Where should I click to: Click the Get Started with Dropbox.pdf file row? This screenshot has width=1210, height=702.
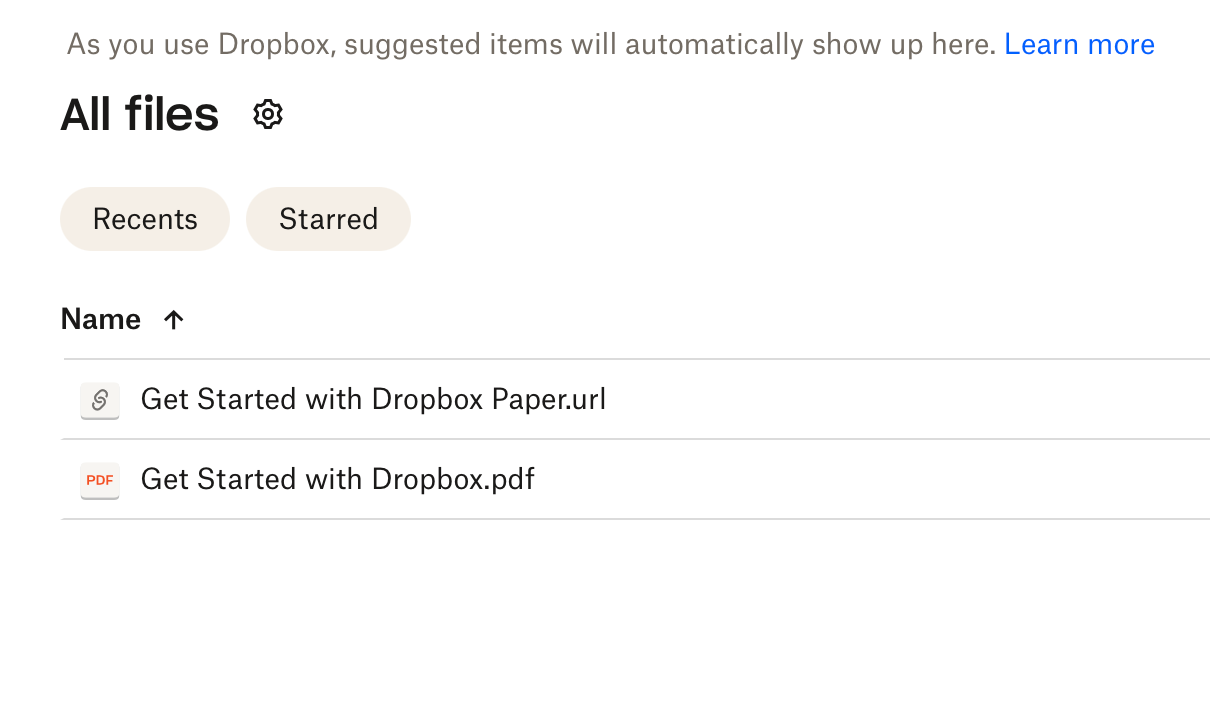click(338, 480)
